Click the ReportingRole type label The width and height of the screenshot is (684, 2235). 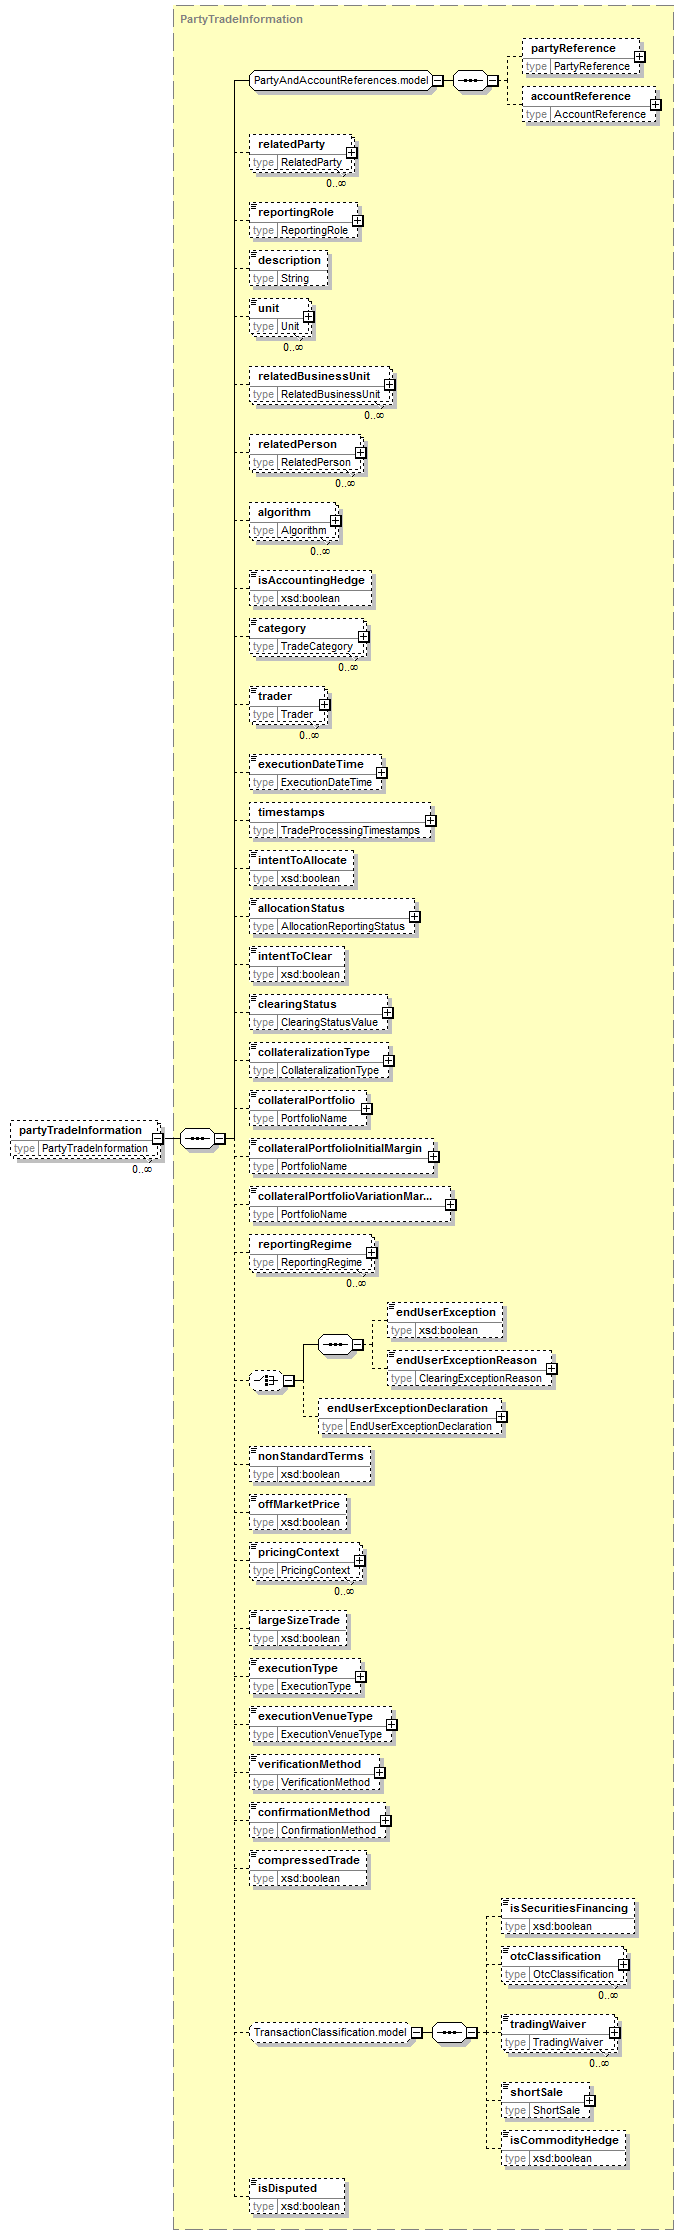point(314,231)
